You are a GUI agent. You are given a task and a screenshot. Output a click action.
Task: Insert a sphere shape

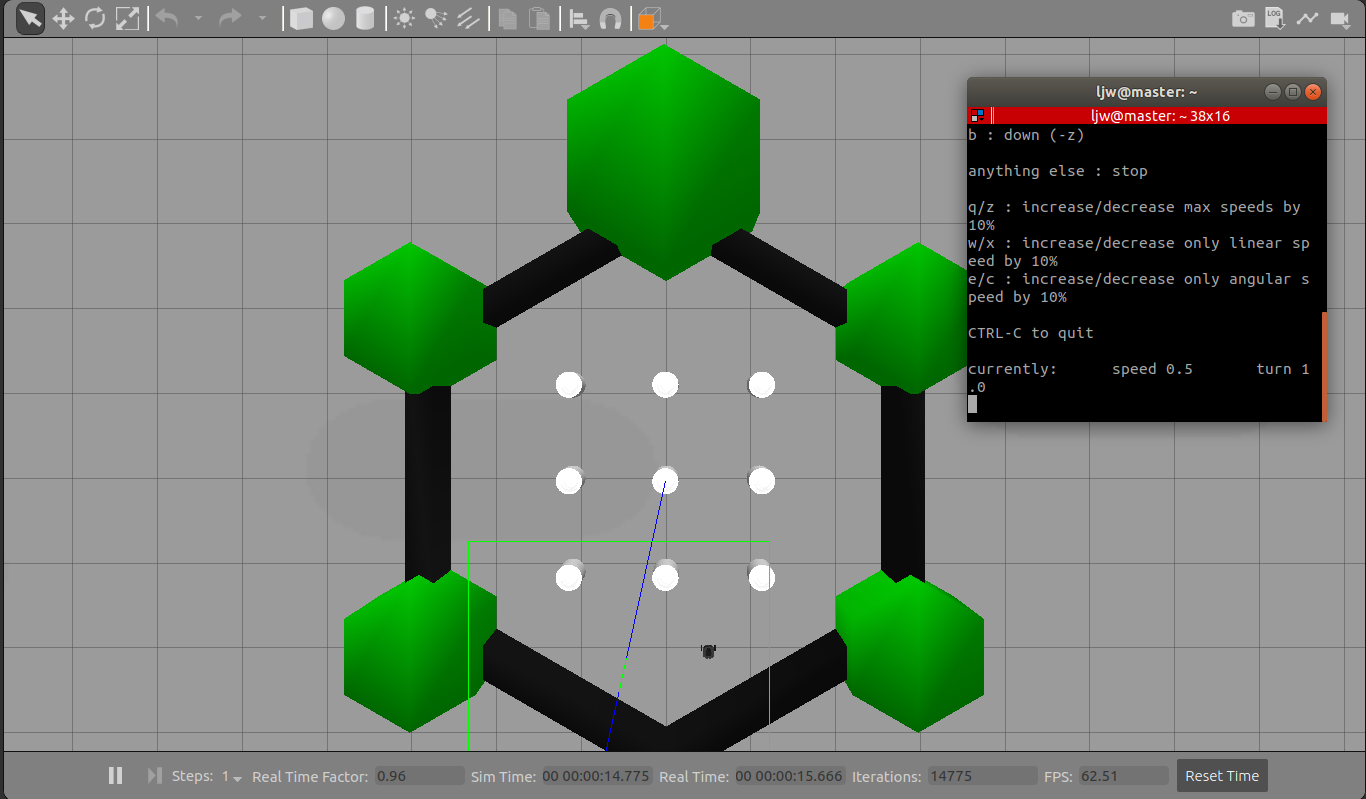[333, 18]
